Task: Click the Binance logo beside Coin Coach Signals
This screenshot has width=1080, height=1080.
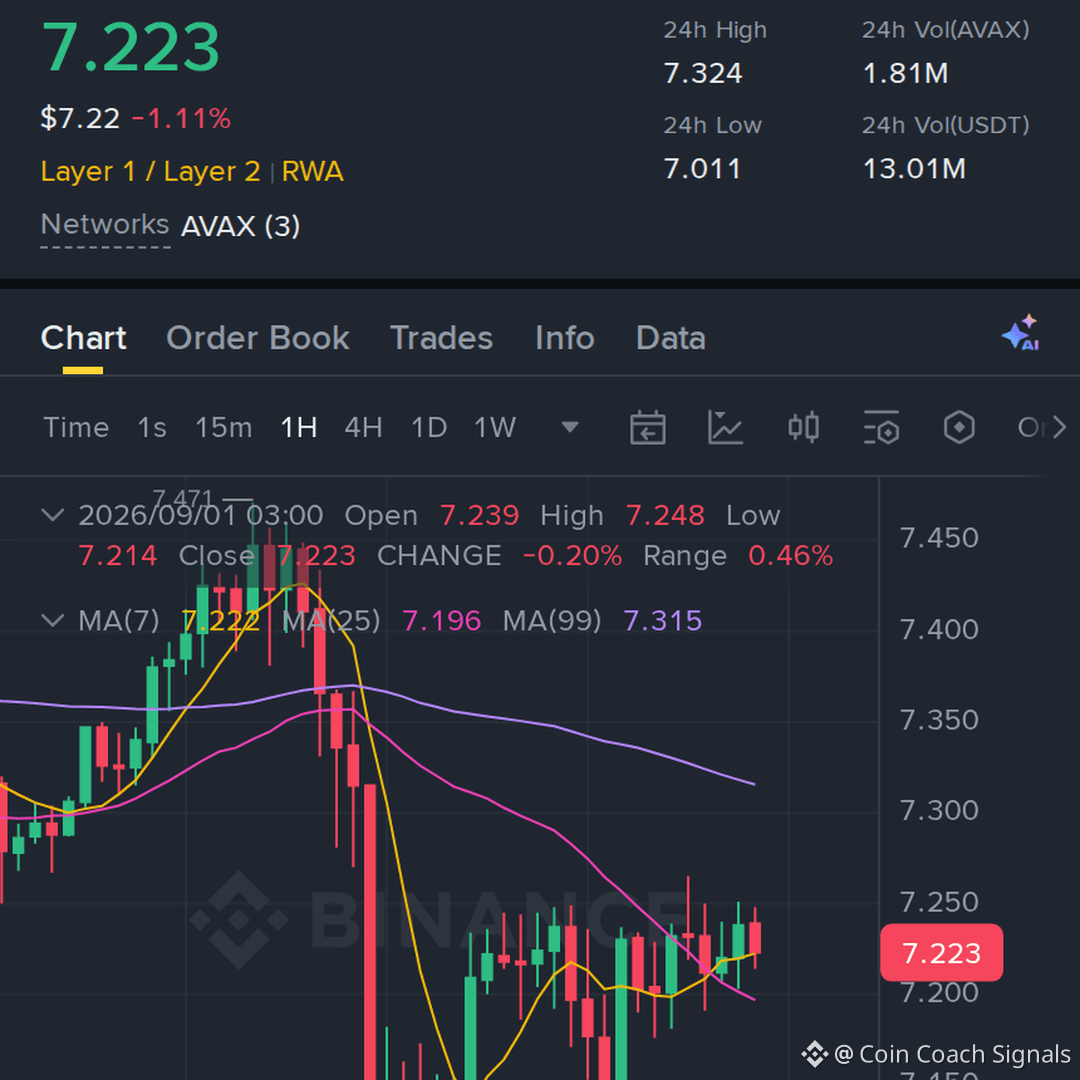Action: coord(814,1054)
